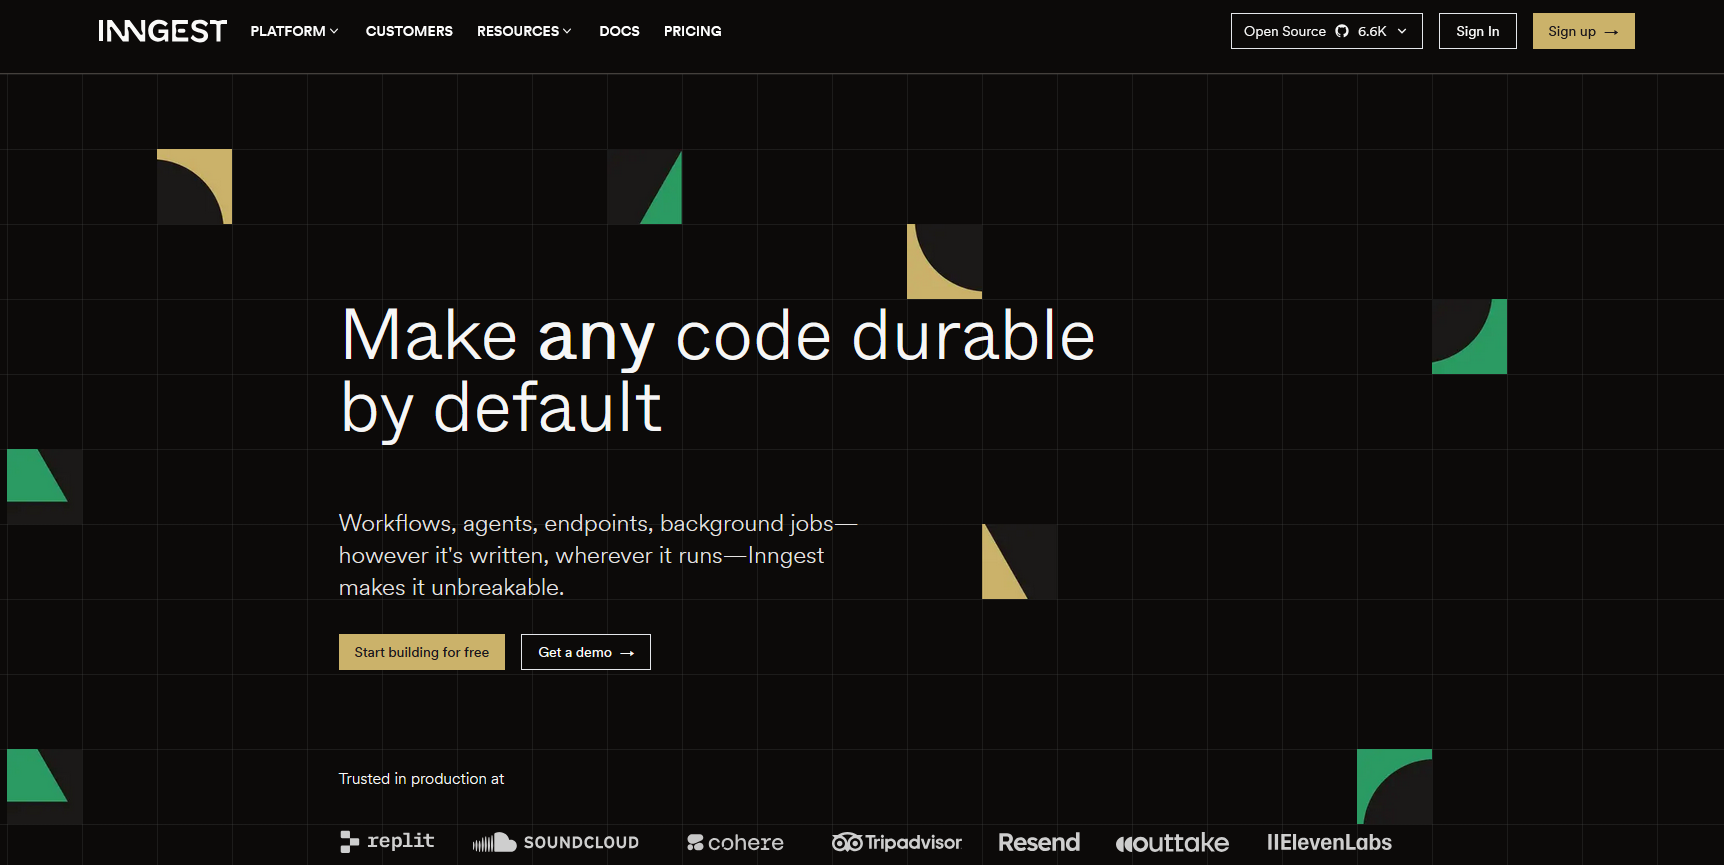
Task: Click the Cohere logo
Action: [735, 842]
